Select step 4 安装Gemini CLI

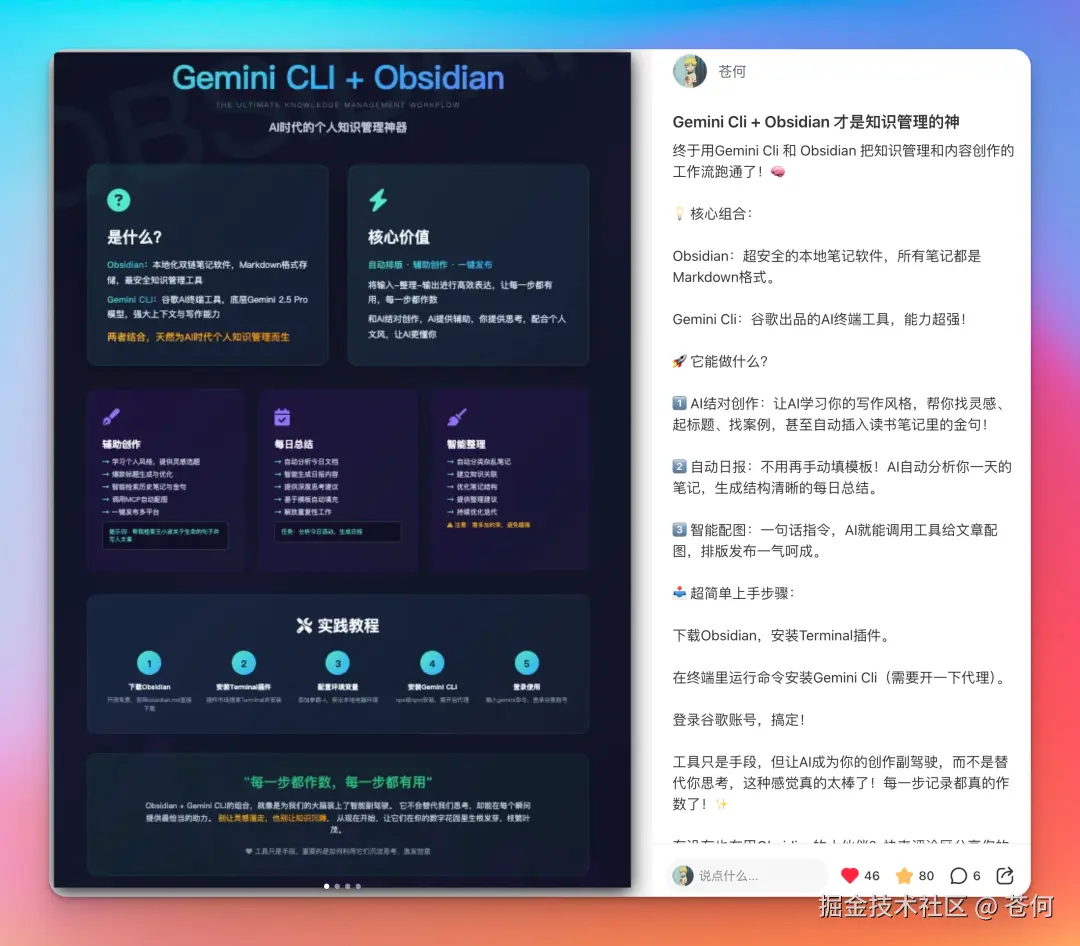pyautogui.click(x=431, y=662)
